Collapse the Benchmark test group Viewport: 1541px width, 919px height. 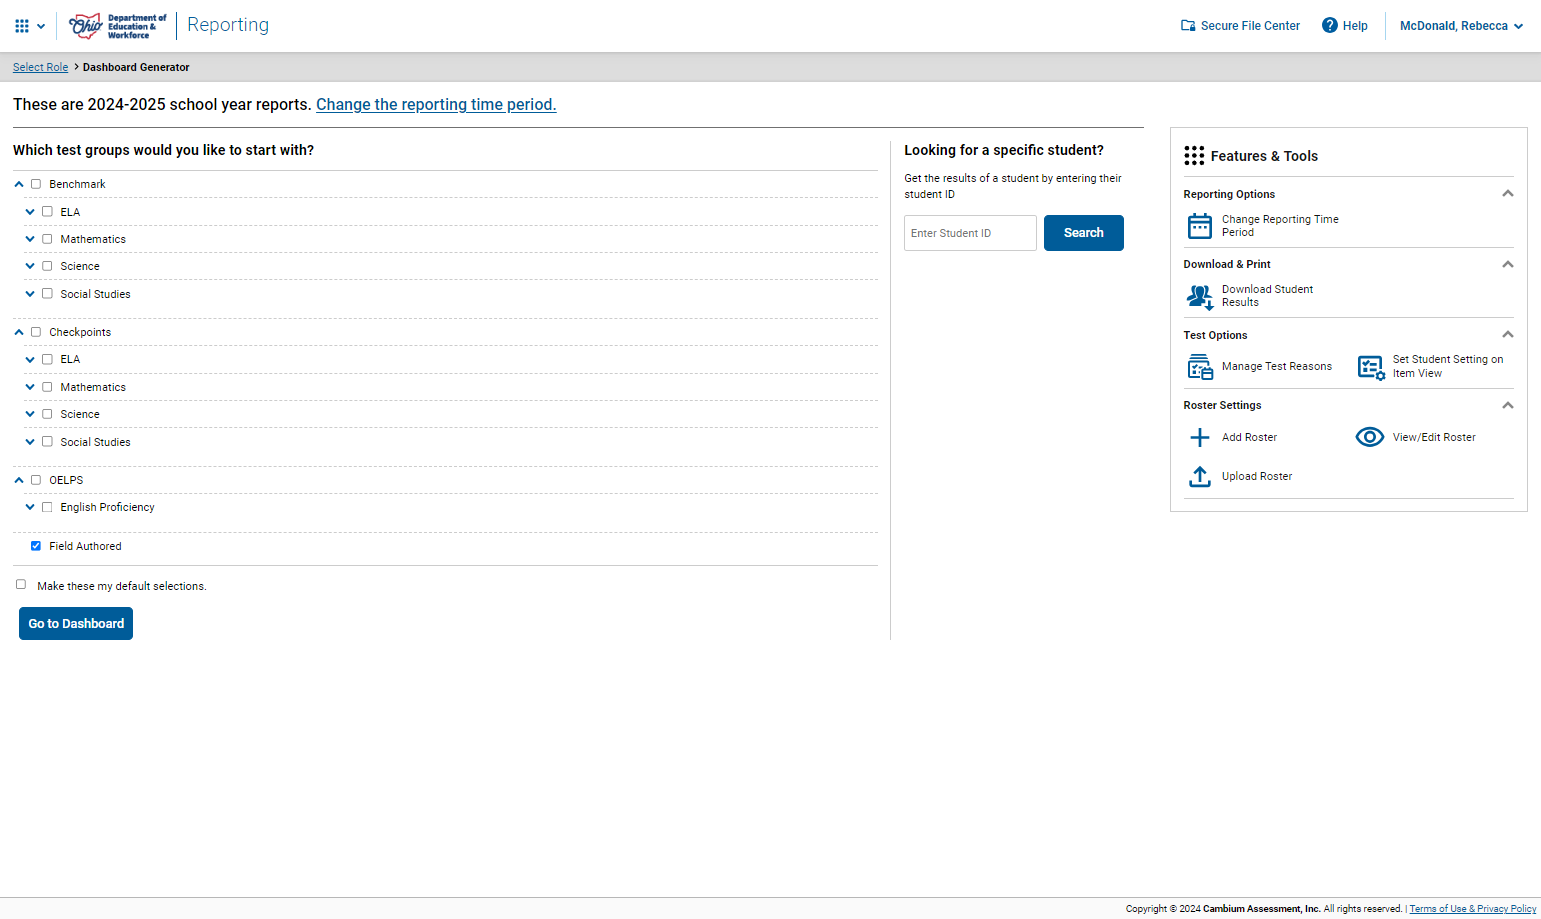point(19,184)
